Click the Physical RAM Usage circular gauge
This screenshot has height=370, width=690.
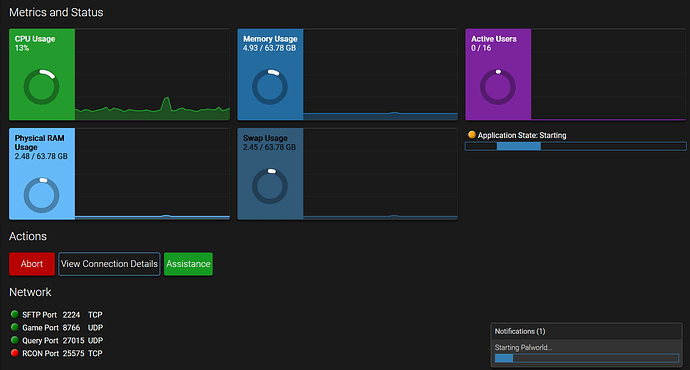point(41,195)
